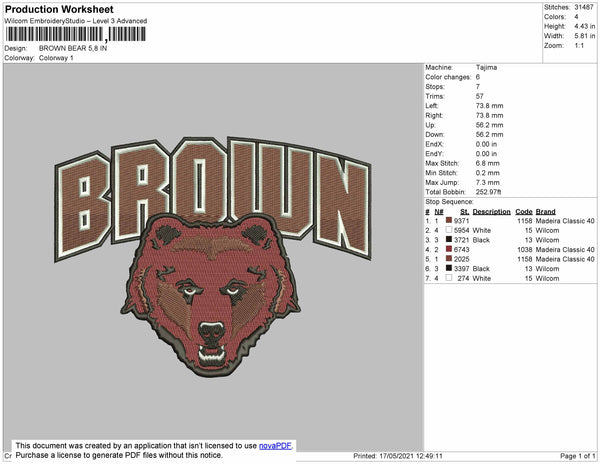Select 'Wilcom' brand in the 3397 row
This screenshot has height=464, width=600.
click(x=547, y=269)
